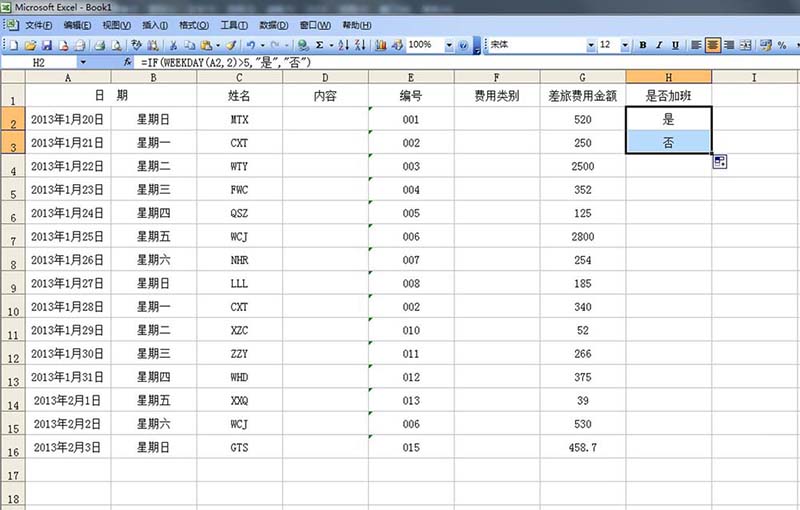Open Print Preview from the toolbar
Image resolution: width=800 pixels, height=510 pixels.
(116, 45)
